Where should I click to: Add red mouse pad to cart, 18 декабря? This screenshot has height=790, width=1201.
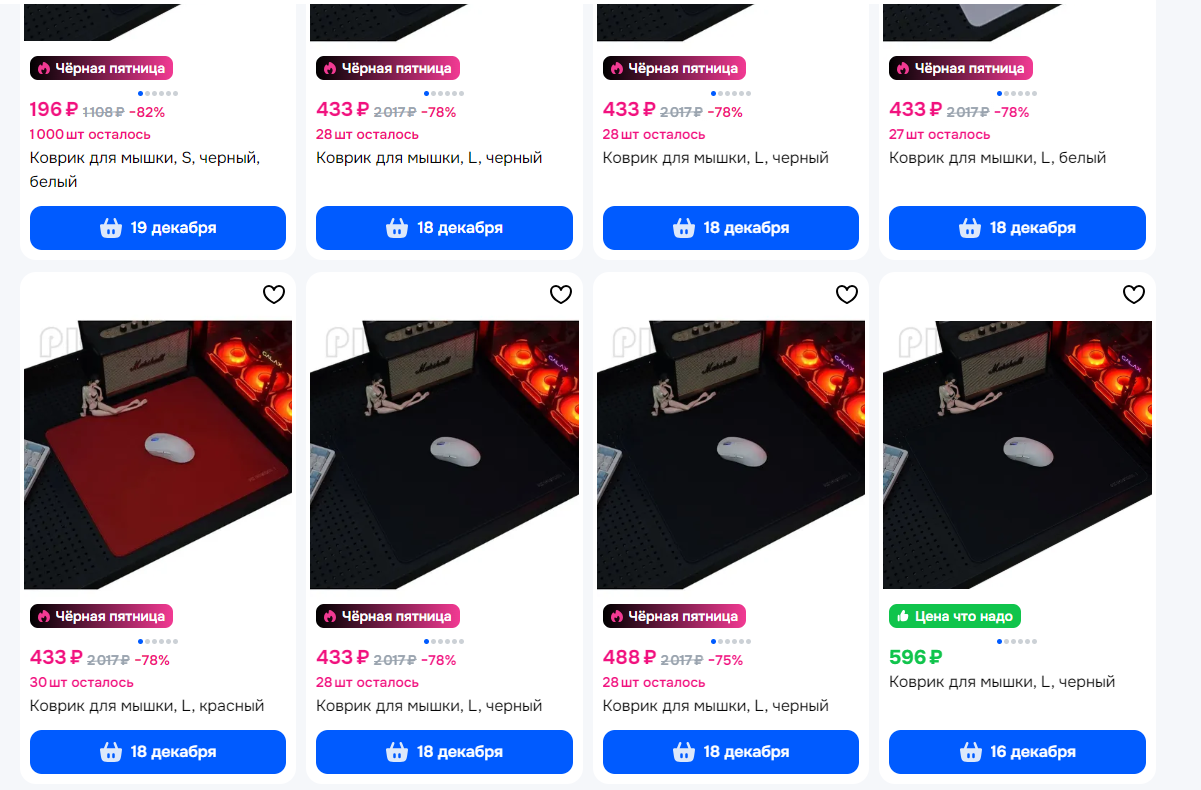tap(158, 752)
